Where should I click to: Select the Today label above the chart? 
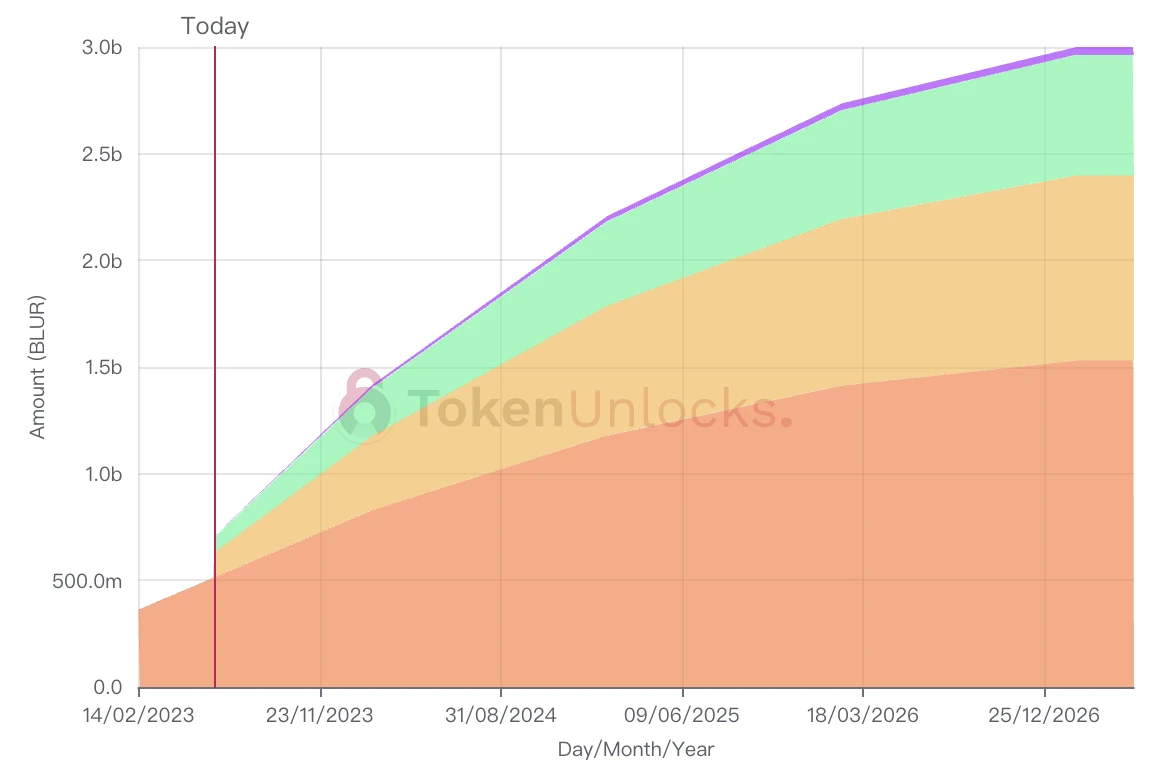215,26
